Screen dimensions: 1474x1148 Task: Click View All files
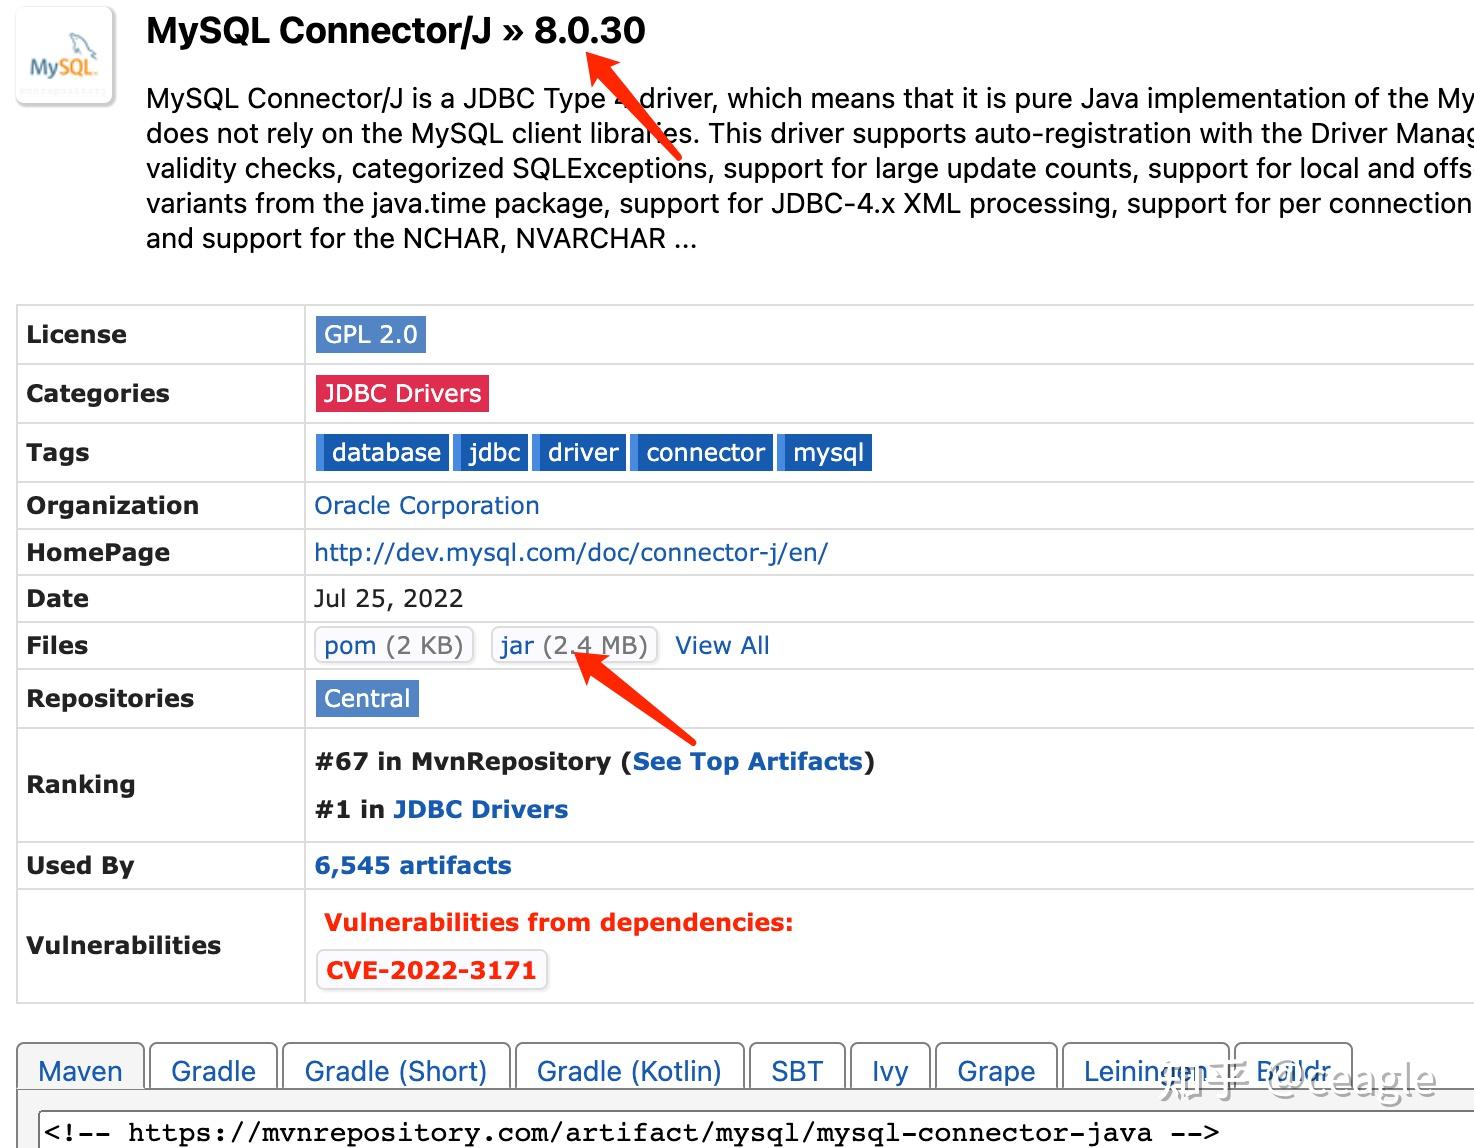point(722,645)
